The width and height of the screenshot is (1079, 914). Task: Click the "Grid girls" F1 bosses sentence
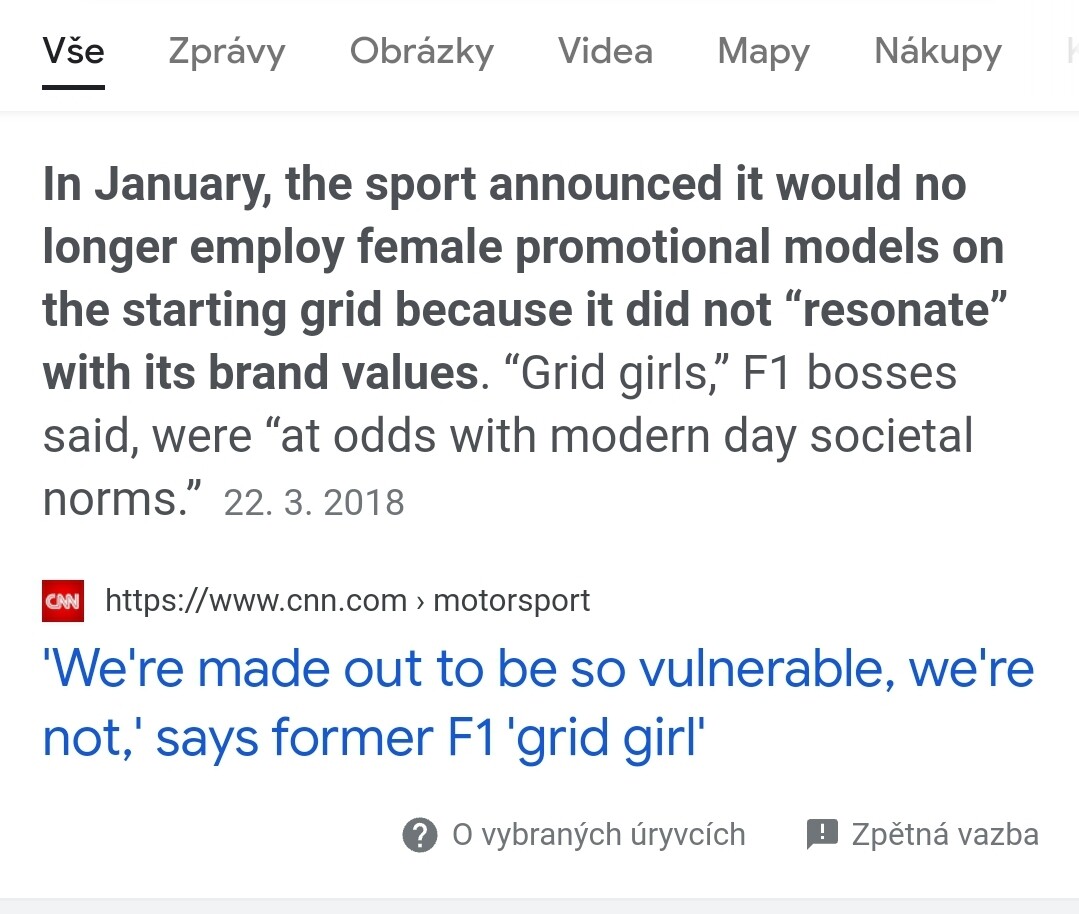[x=730, y=374]
